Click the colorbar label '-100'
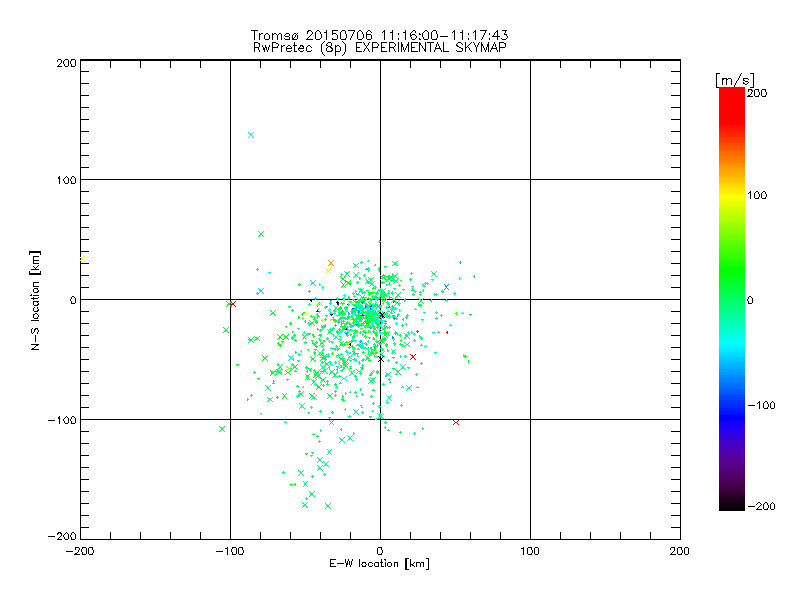Viewport: 800px width, 600px height. tap(762, 406)
